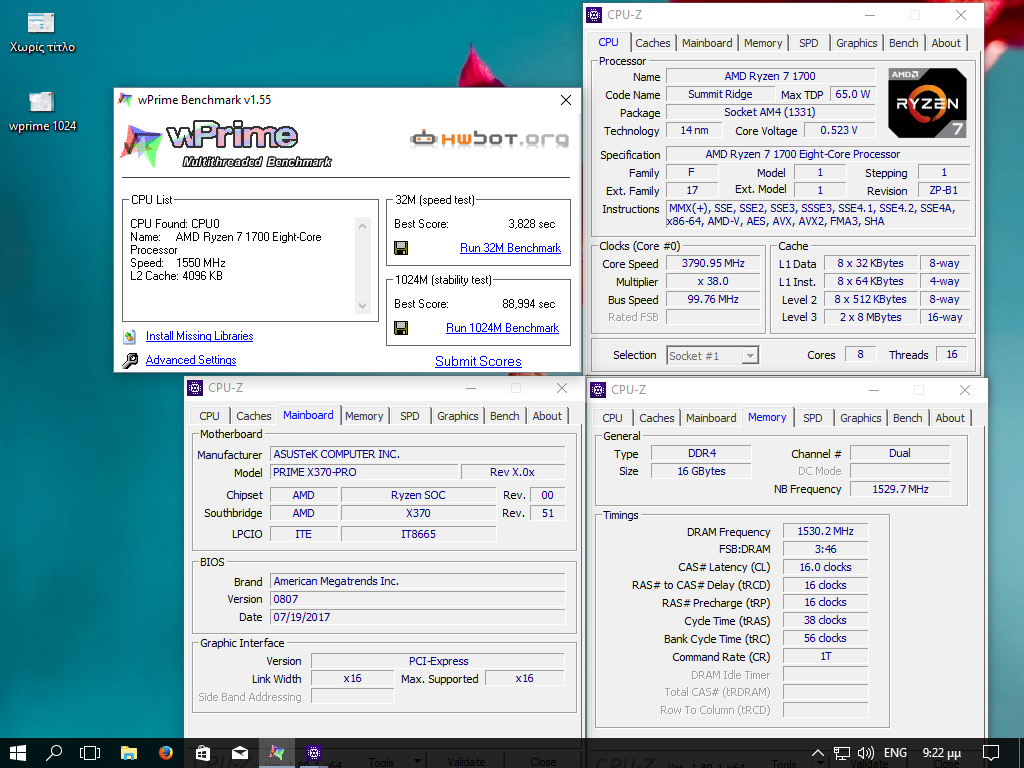Open Memory tab in Mainboard CPU-Z window
Viewport: 1024px width, 768px height.
[x=364, y=416]
